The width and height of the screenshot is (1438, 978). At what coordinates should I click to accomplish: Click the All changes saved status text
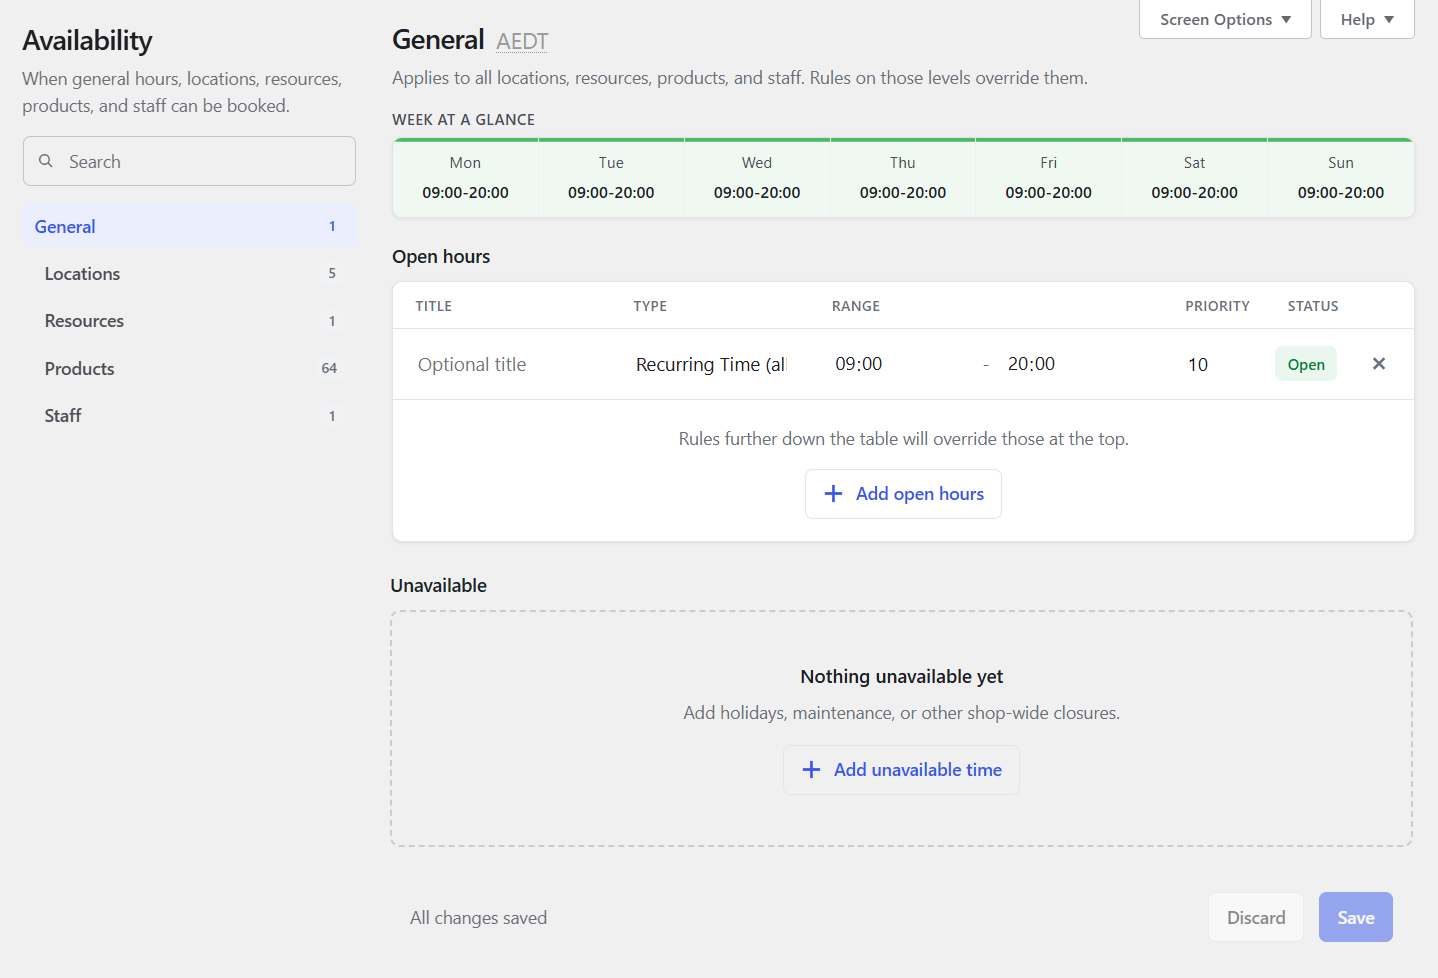(478, 918)
